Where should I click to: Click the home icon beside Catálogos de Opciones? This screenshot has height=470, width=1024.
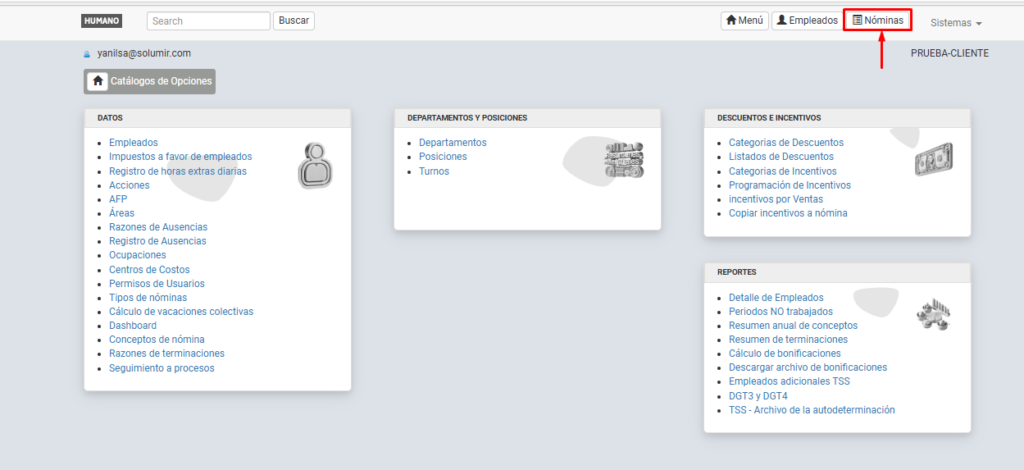pos(97,81)
